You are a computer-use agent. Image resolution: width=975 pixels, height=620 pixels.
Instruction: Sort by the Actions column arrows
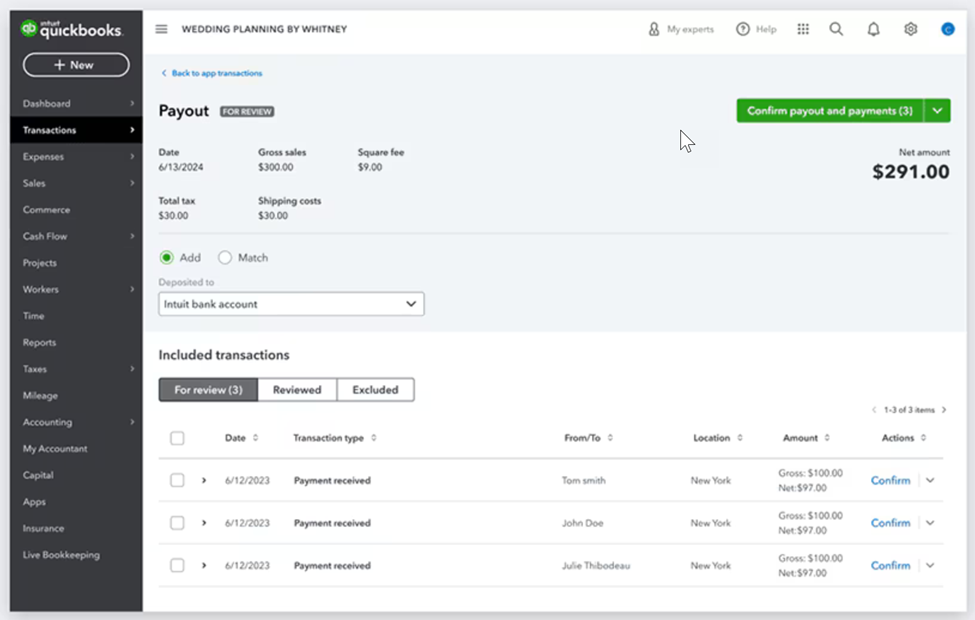pyautogui.click(x=923, y=438)
